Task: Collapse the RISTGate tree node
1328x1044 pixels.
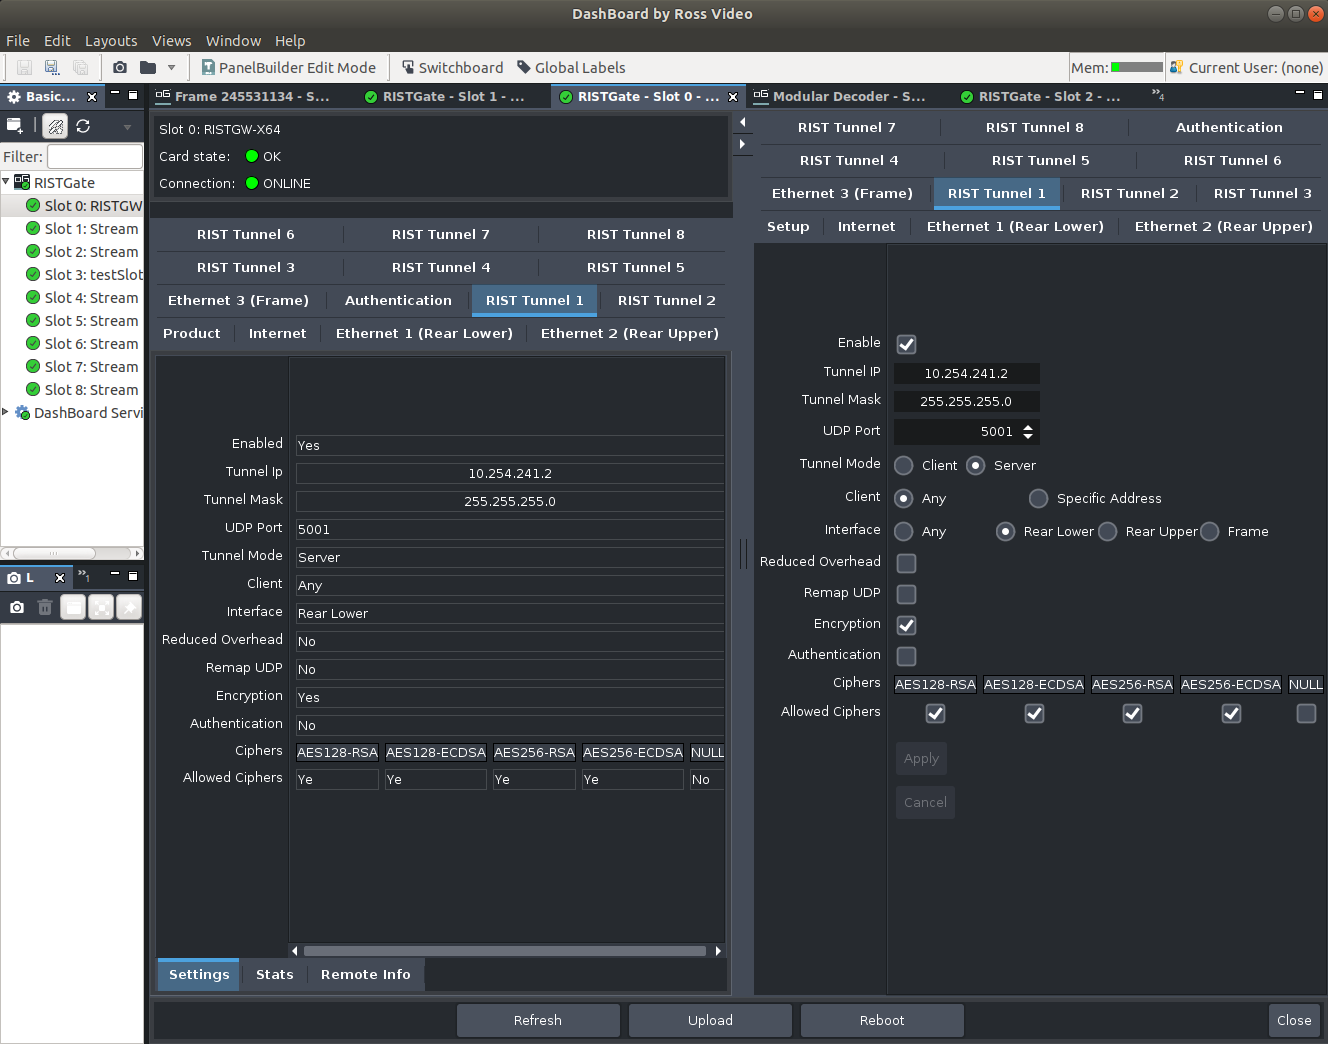Action: click(x=6, y=182)
